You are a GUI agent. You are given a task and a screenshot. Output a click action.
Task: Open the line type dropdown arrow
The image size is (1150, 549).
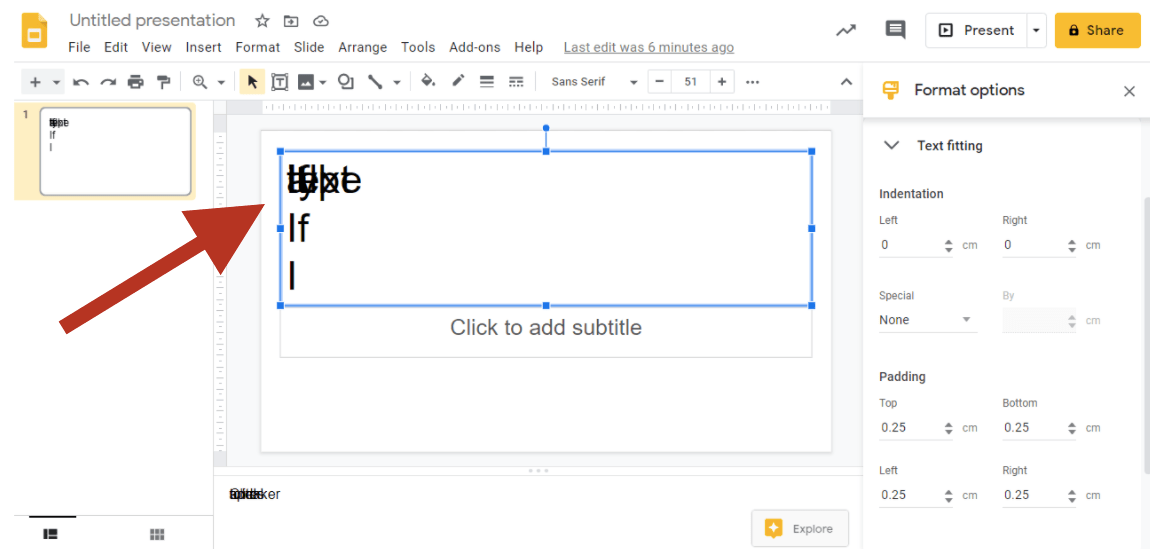[x=397, y=82]
